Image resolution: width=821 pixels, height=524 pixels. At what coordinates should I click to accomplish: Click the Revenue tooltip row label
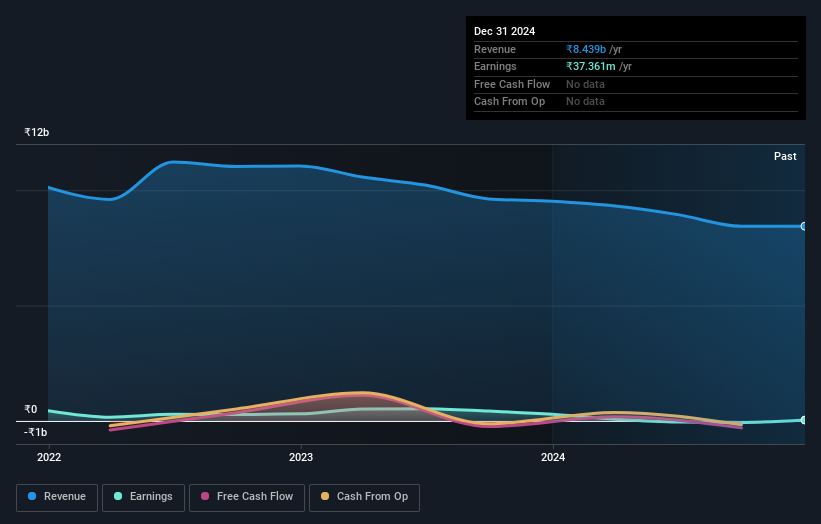(x=495, y=49)
